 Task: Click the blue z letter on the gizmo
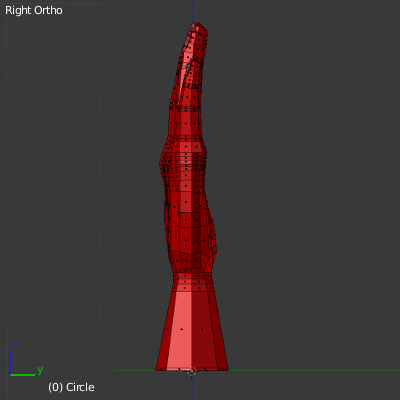[15, 345]
